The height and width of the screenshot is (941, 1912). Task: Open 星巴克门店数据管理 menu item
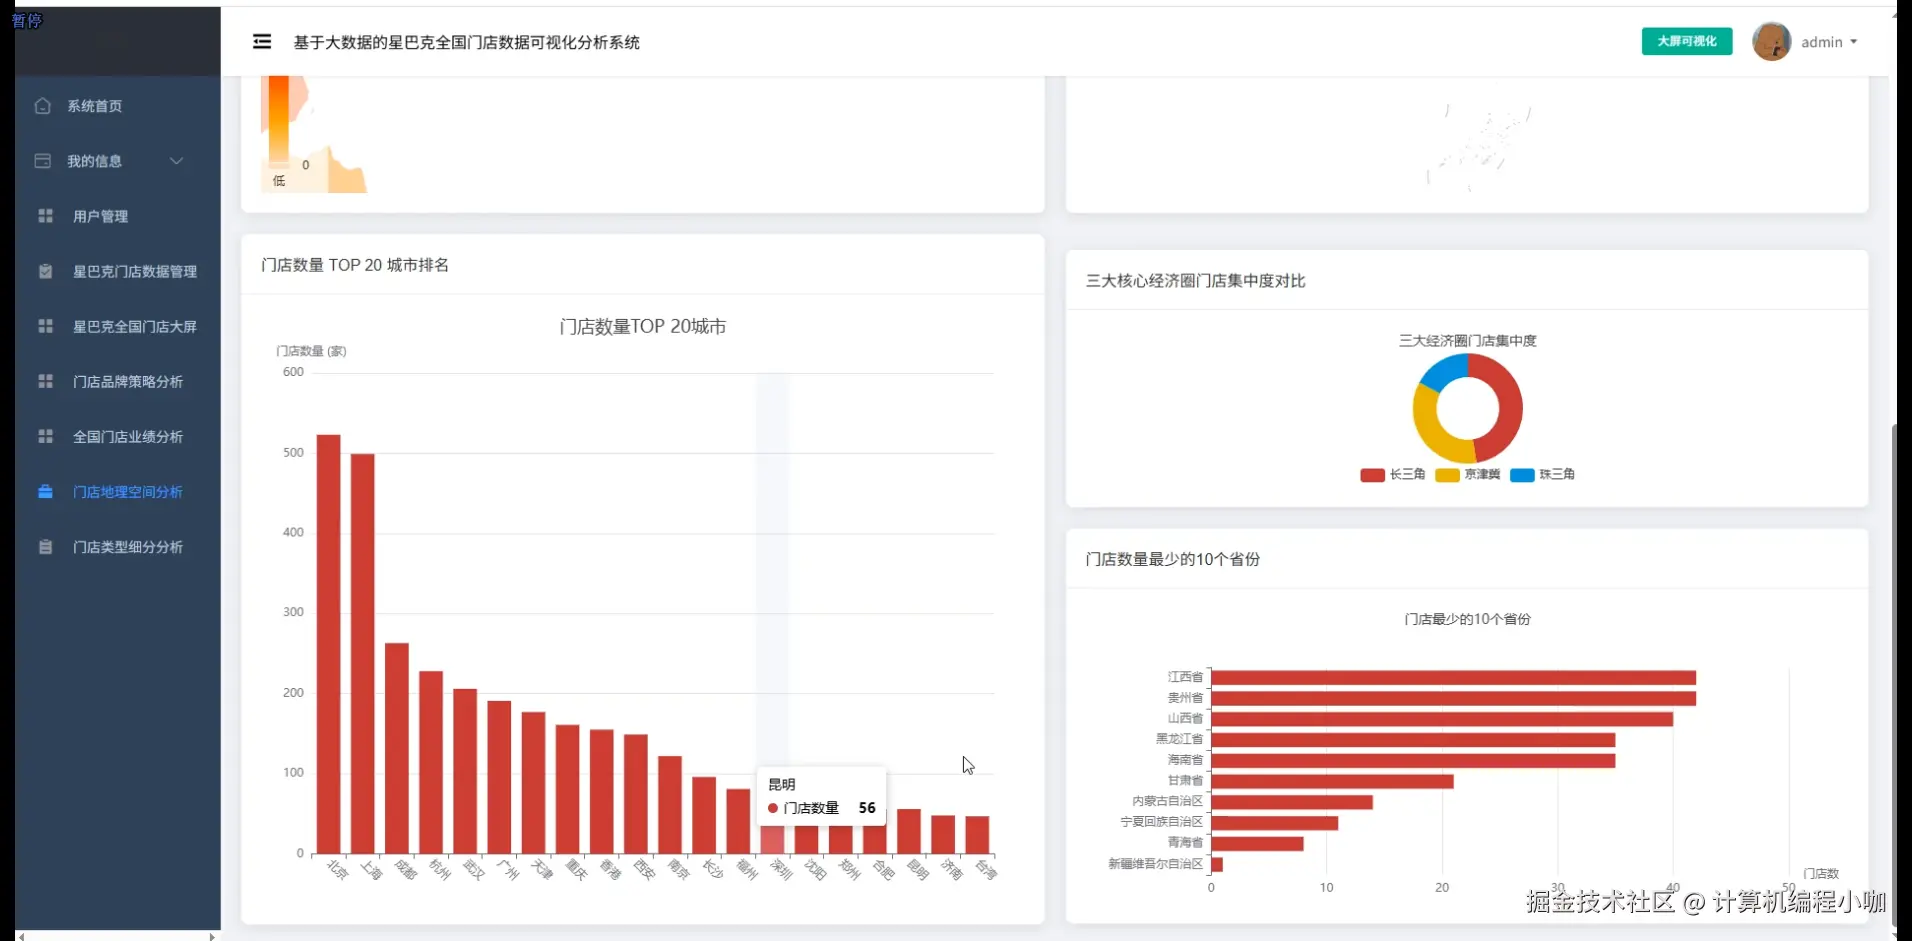pos(118,271)
